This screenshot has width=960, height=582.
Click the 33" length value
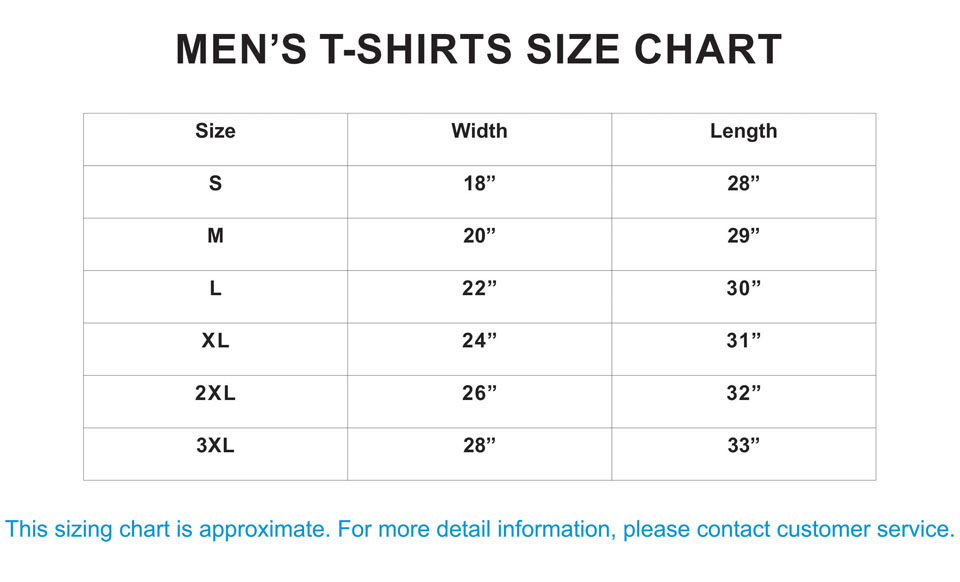743,446
